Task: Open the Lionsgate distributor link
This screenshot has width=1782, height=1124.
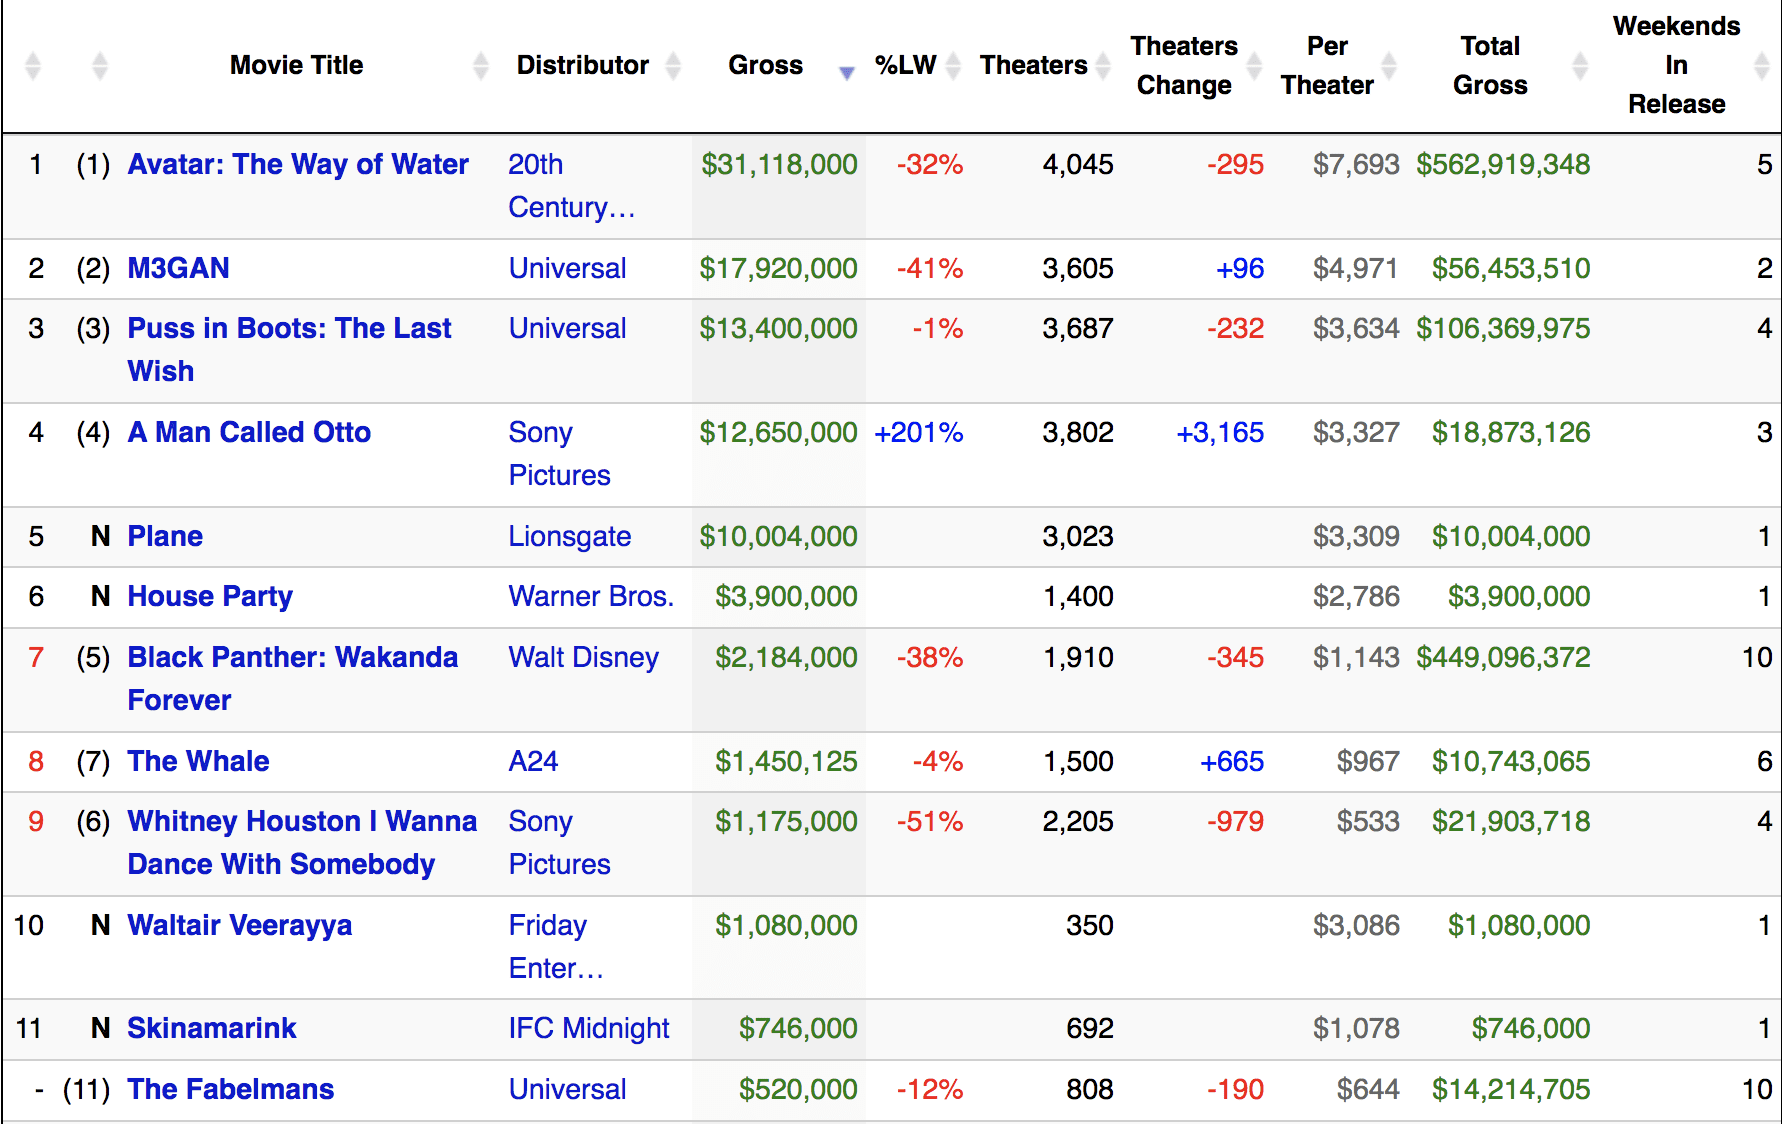Action: (x=570, y=536)
